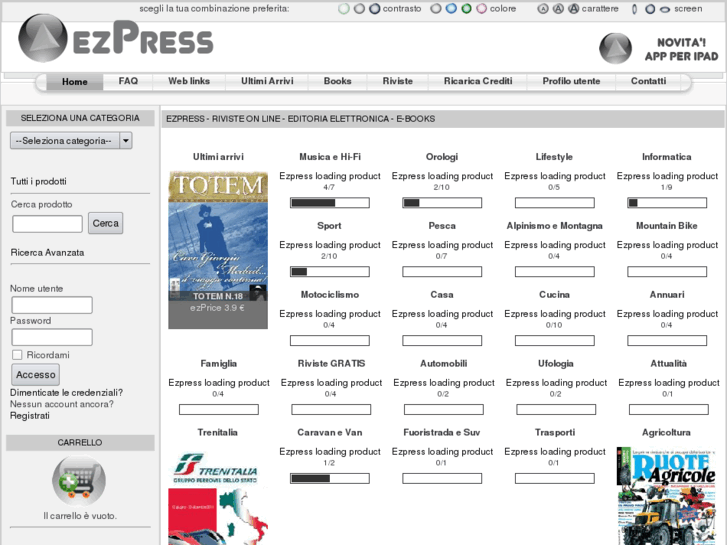Viewport: 727px width, 545px height.
Task: Tick the Ricordami checkbox
Action: point(17,355)
